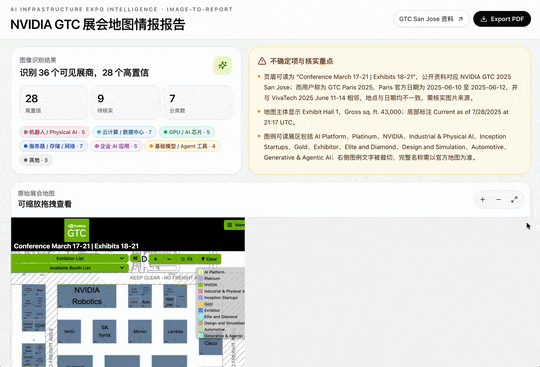The width and height of the screenshot is (540, 367).
Task: Select the 云计算 / 数据中心 · 7 tag
Action: click(124, 132)
